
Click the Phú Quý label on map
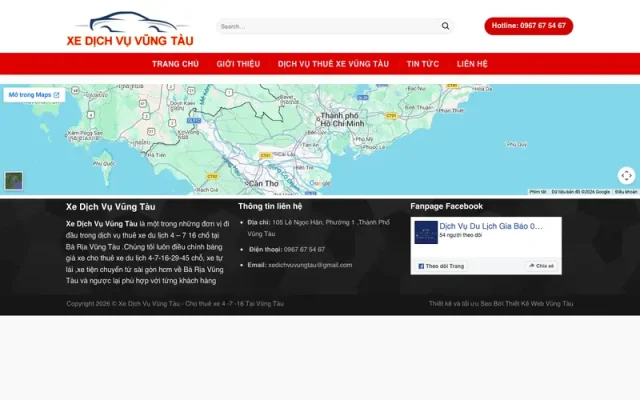(516, 144)
